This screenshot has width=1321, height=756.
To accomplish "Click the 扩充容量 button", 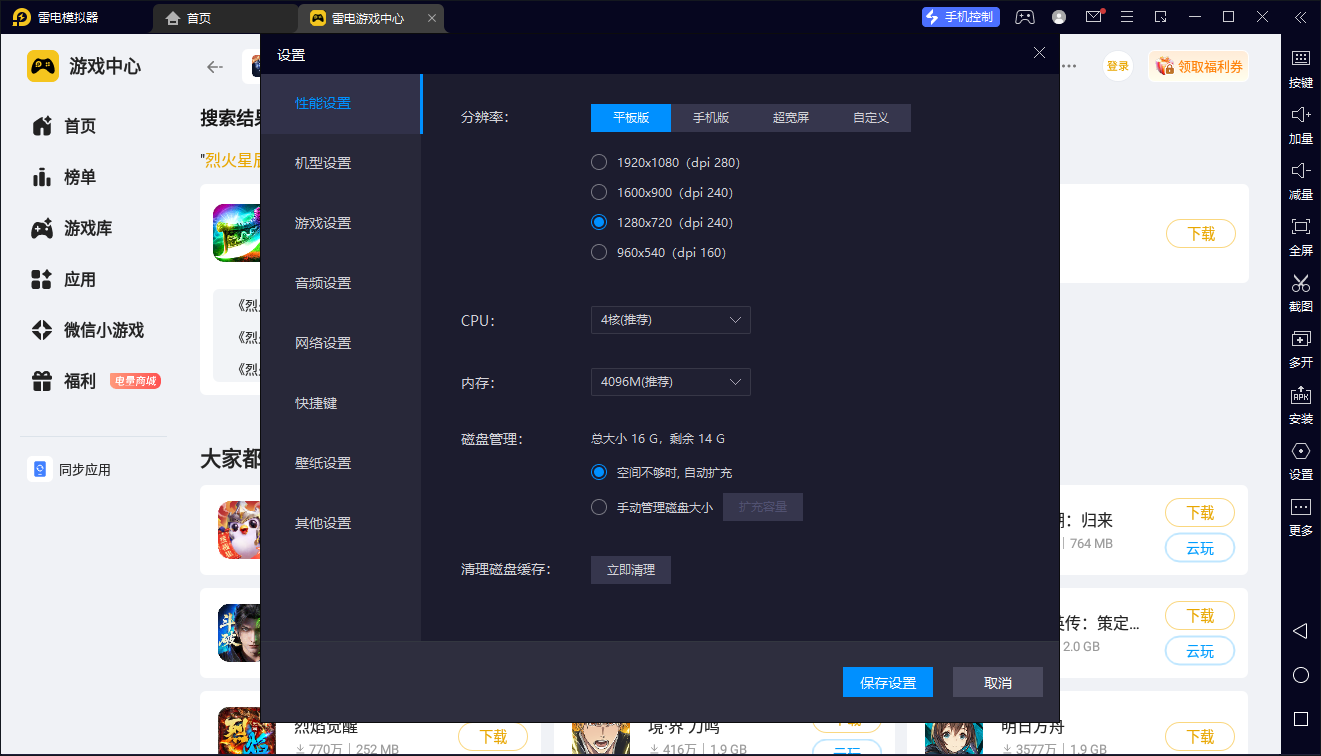I will pyautogui.click(x=763, y=507).
